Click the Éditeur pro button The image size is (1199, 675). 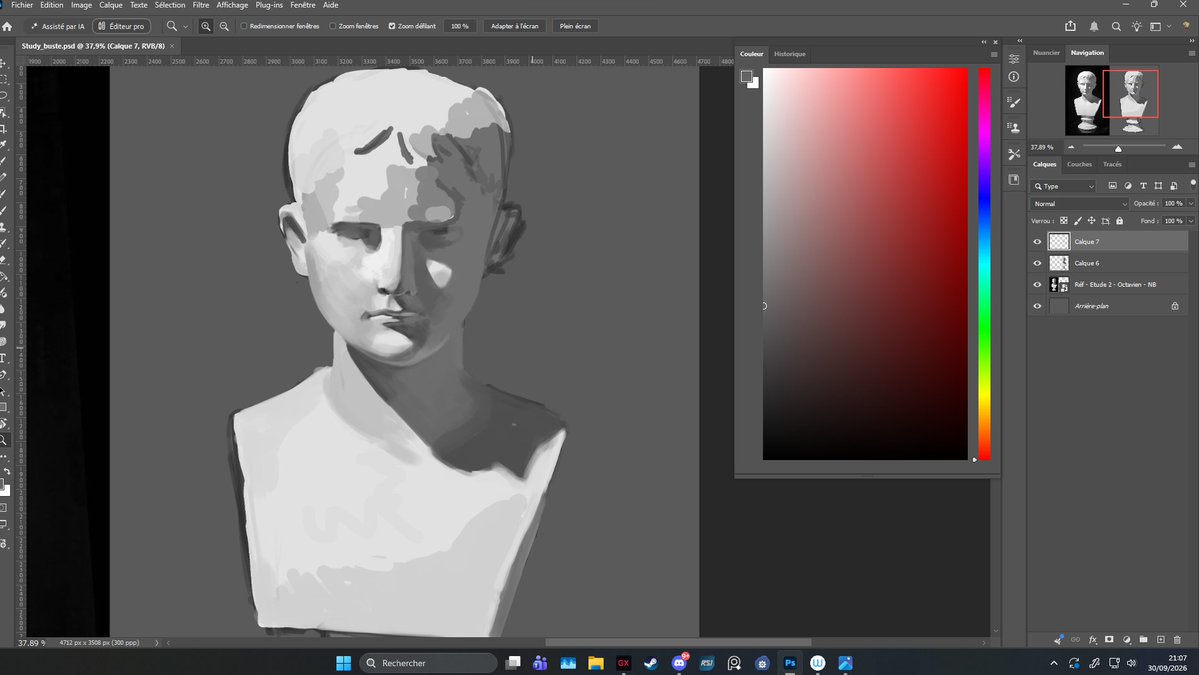pos(122,26)
